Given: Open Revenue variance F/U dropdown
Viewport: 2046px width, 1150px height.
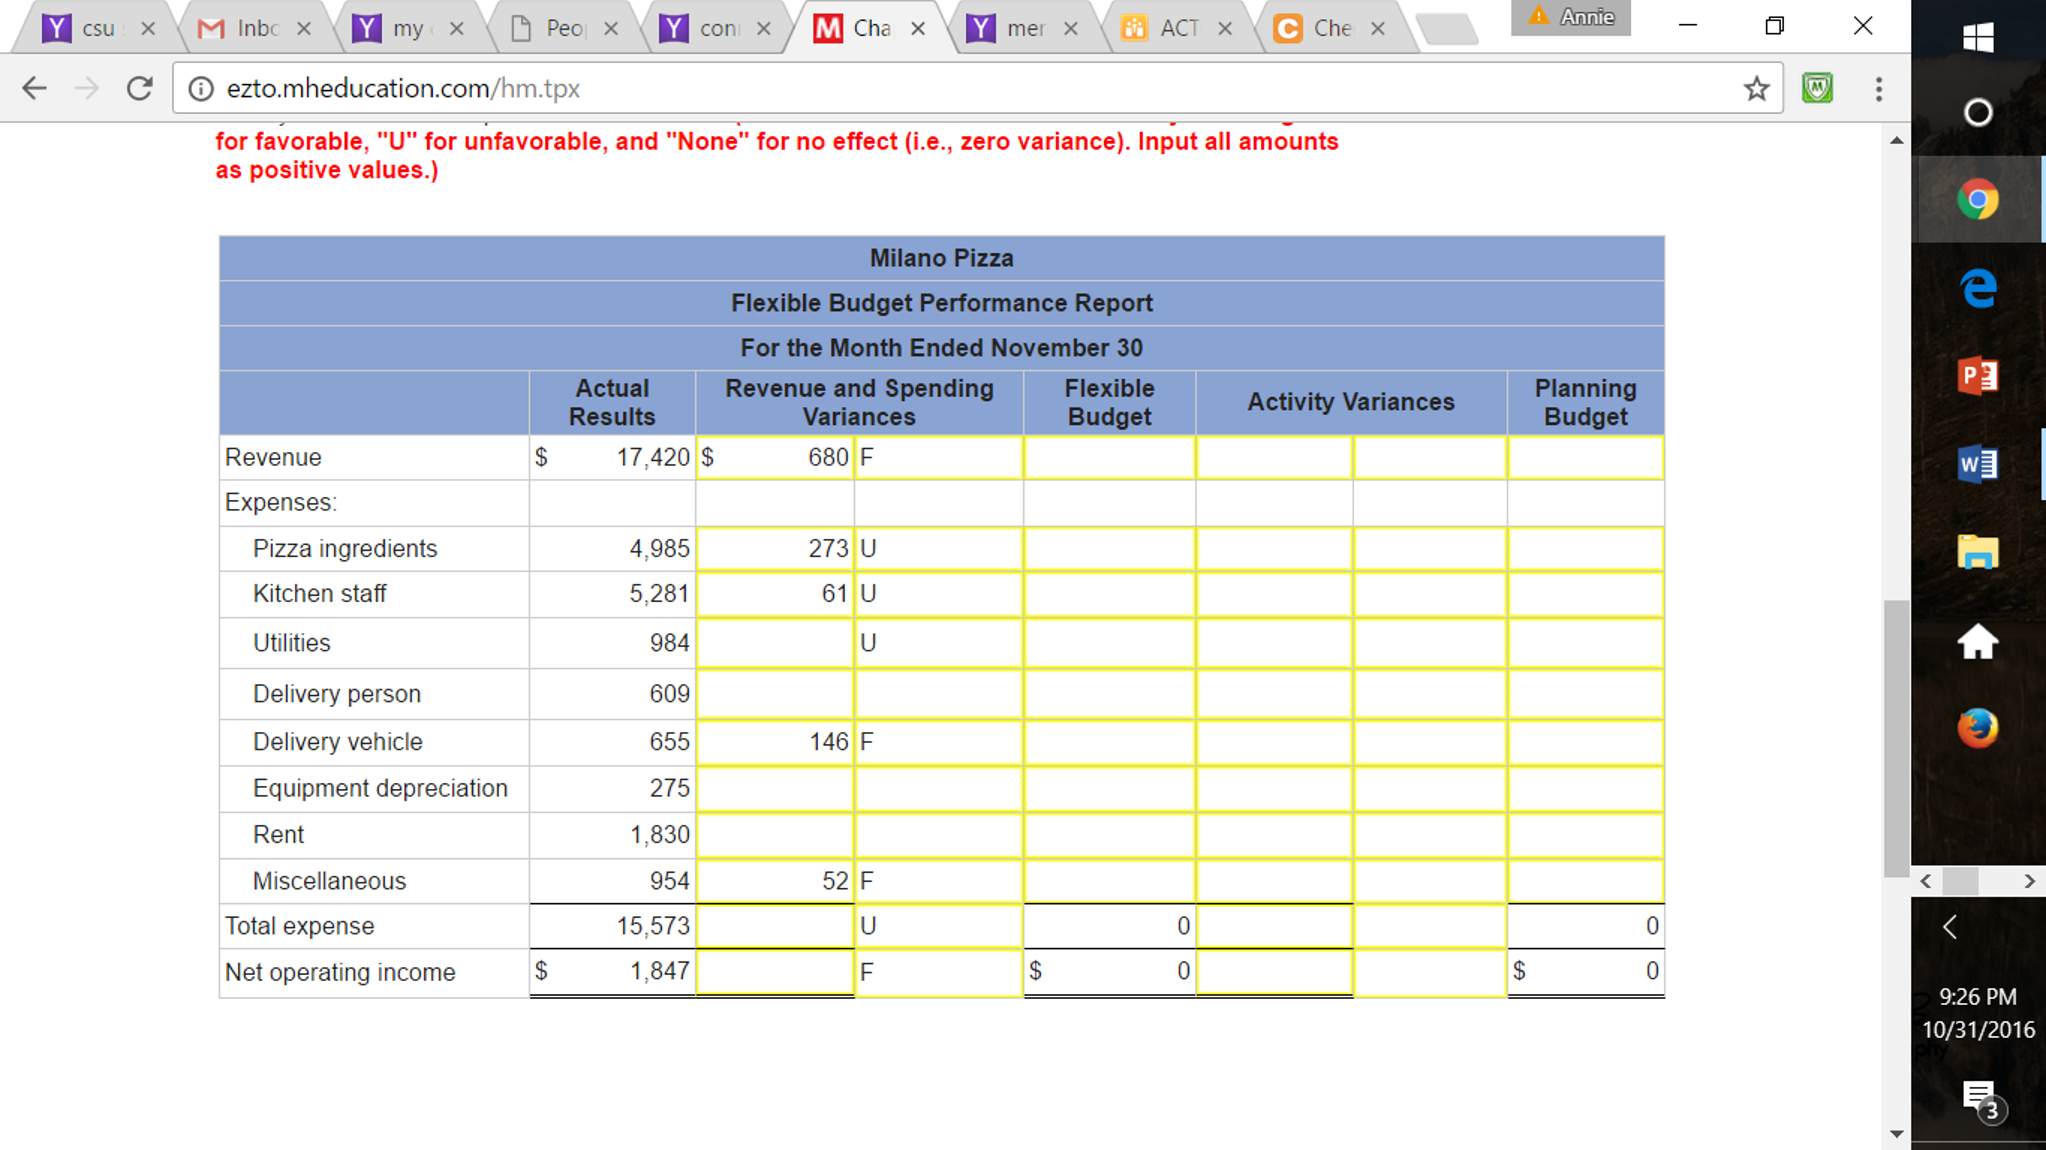Looking at the screenshot, I should (x=939, y=457).
